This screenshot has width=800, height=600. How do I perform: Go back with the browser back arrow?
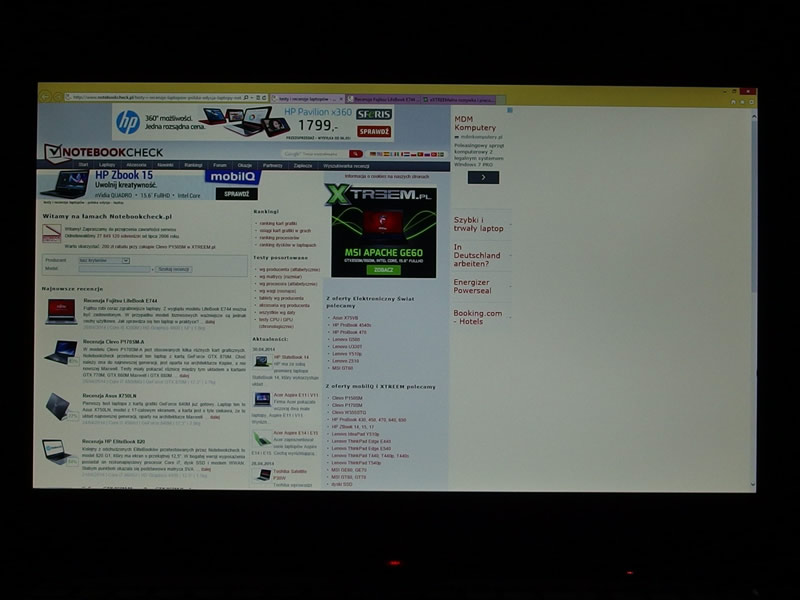pyautogui.click(x=45, y=96)
